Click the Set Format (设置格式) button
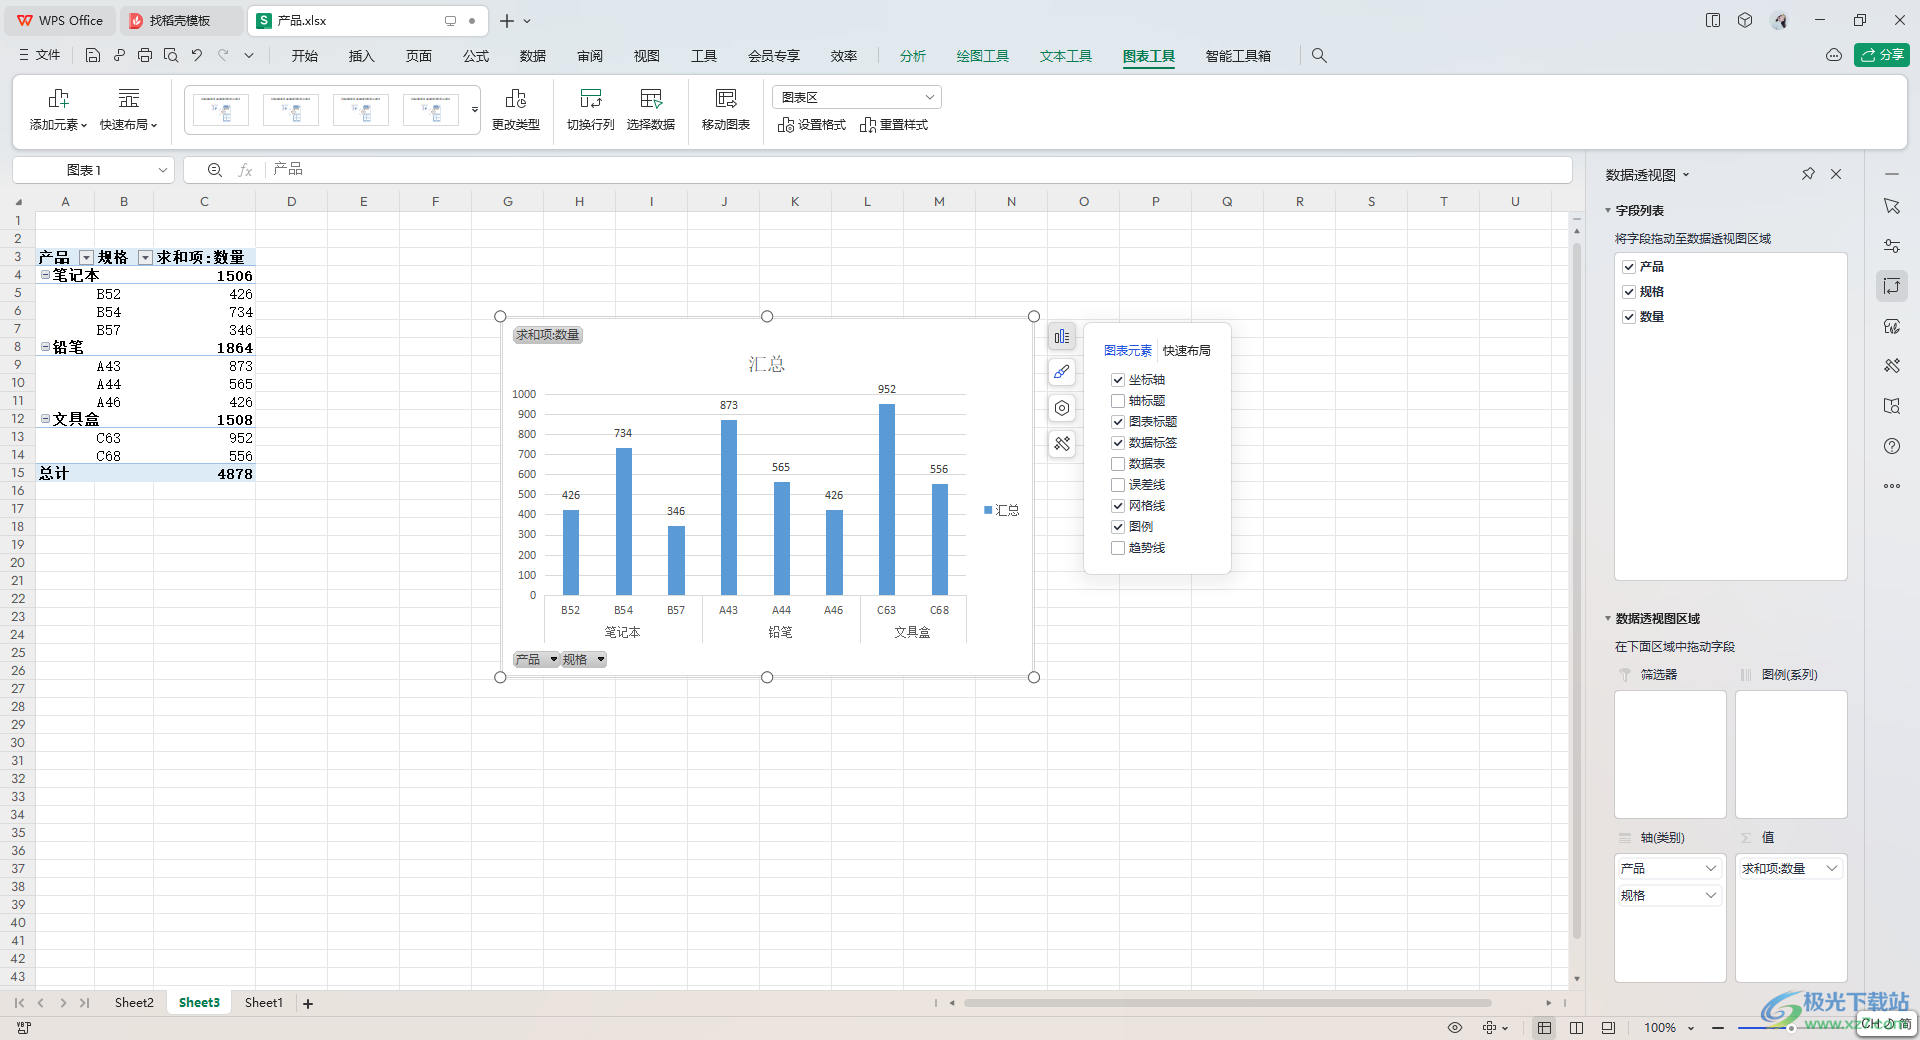The image size is (1920, 1040). click(x=812, y=125)
